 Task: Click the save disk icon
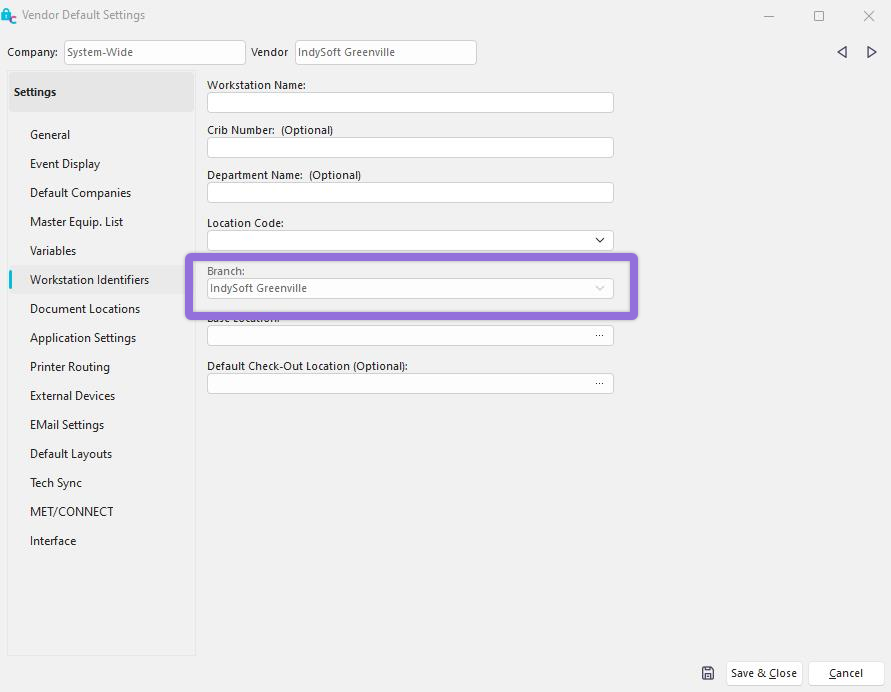708,673
